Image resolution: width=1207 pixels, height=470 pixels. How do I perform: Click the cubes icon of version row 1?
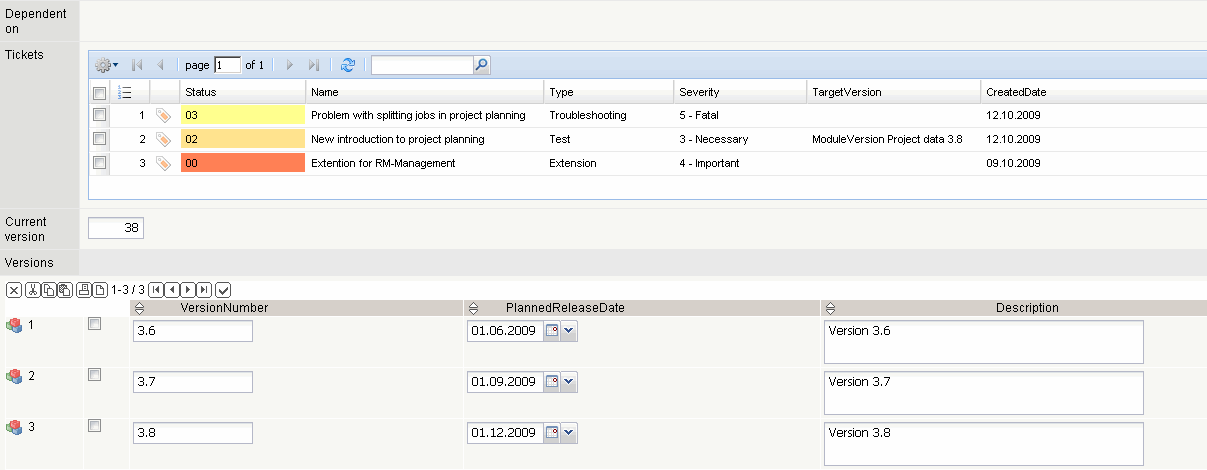click(14, 325)
